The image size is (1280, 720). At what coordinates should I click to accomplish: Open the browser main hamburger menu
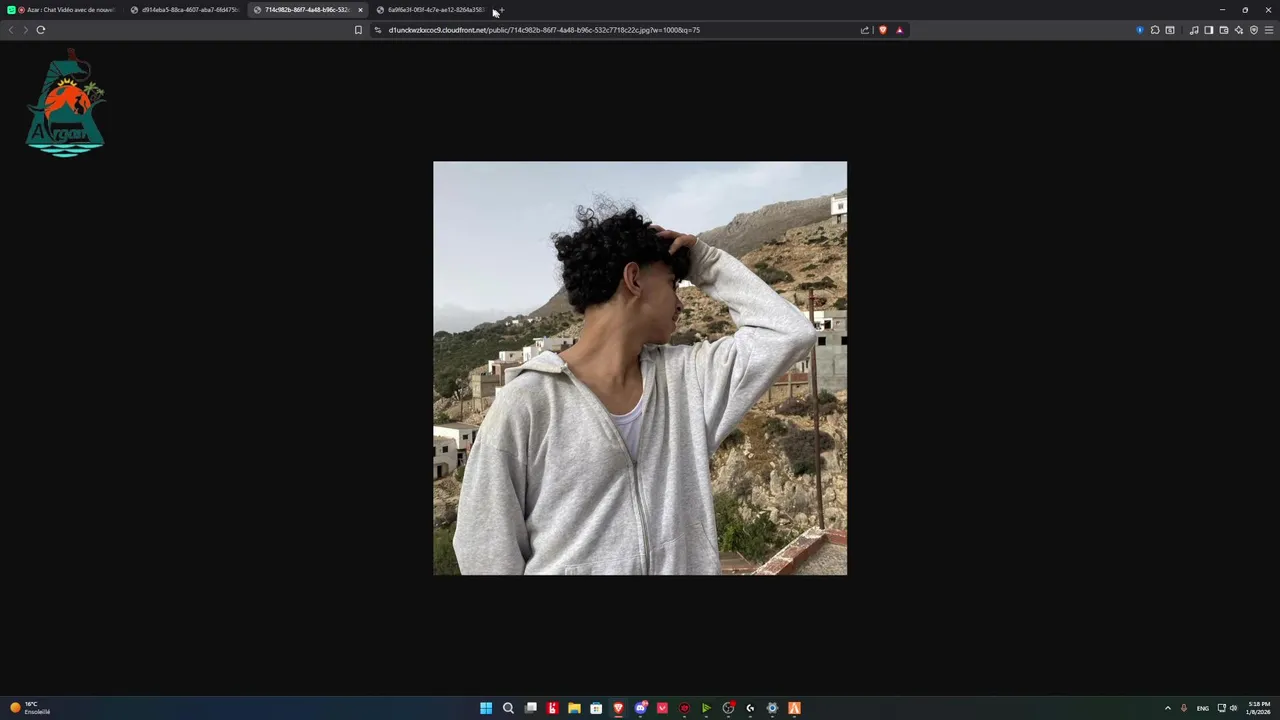coord(1269,30)
